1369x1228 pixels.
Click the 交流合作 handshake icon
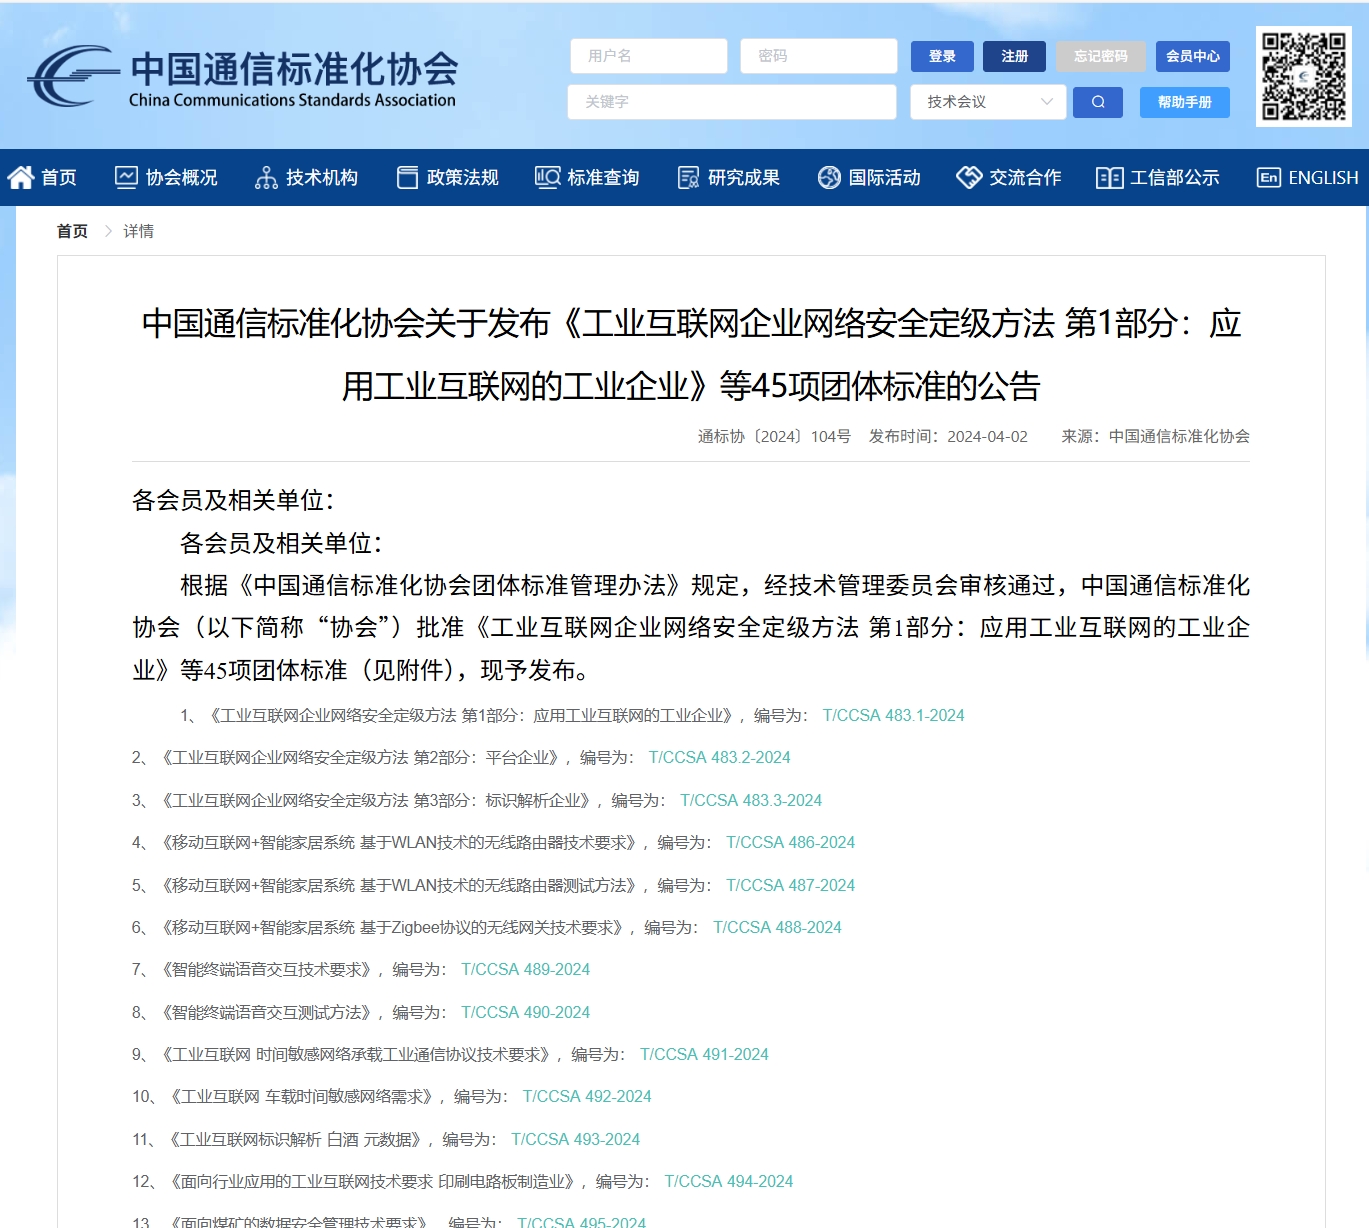(969, 177)
